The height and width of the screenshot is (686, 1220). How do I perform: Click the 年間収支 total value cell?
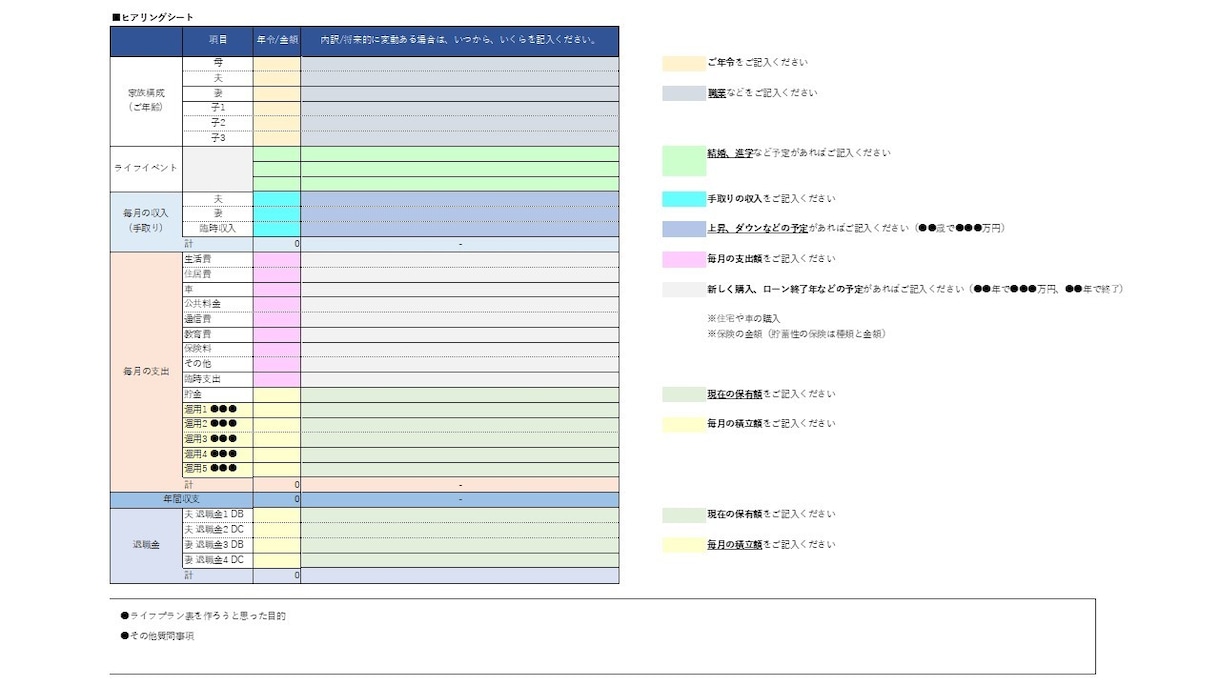click(x=277, y=499)
